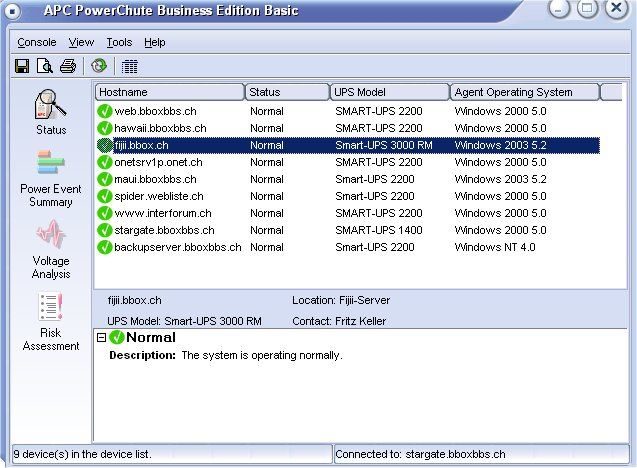Click the Save toolbar icon

[x=22, y=66]
